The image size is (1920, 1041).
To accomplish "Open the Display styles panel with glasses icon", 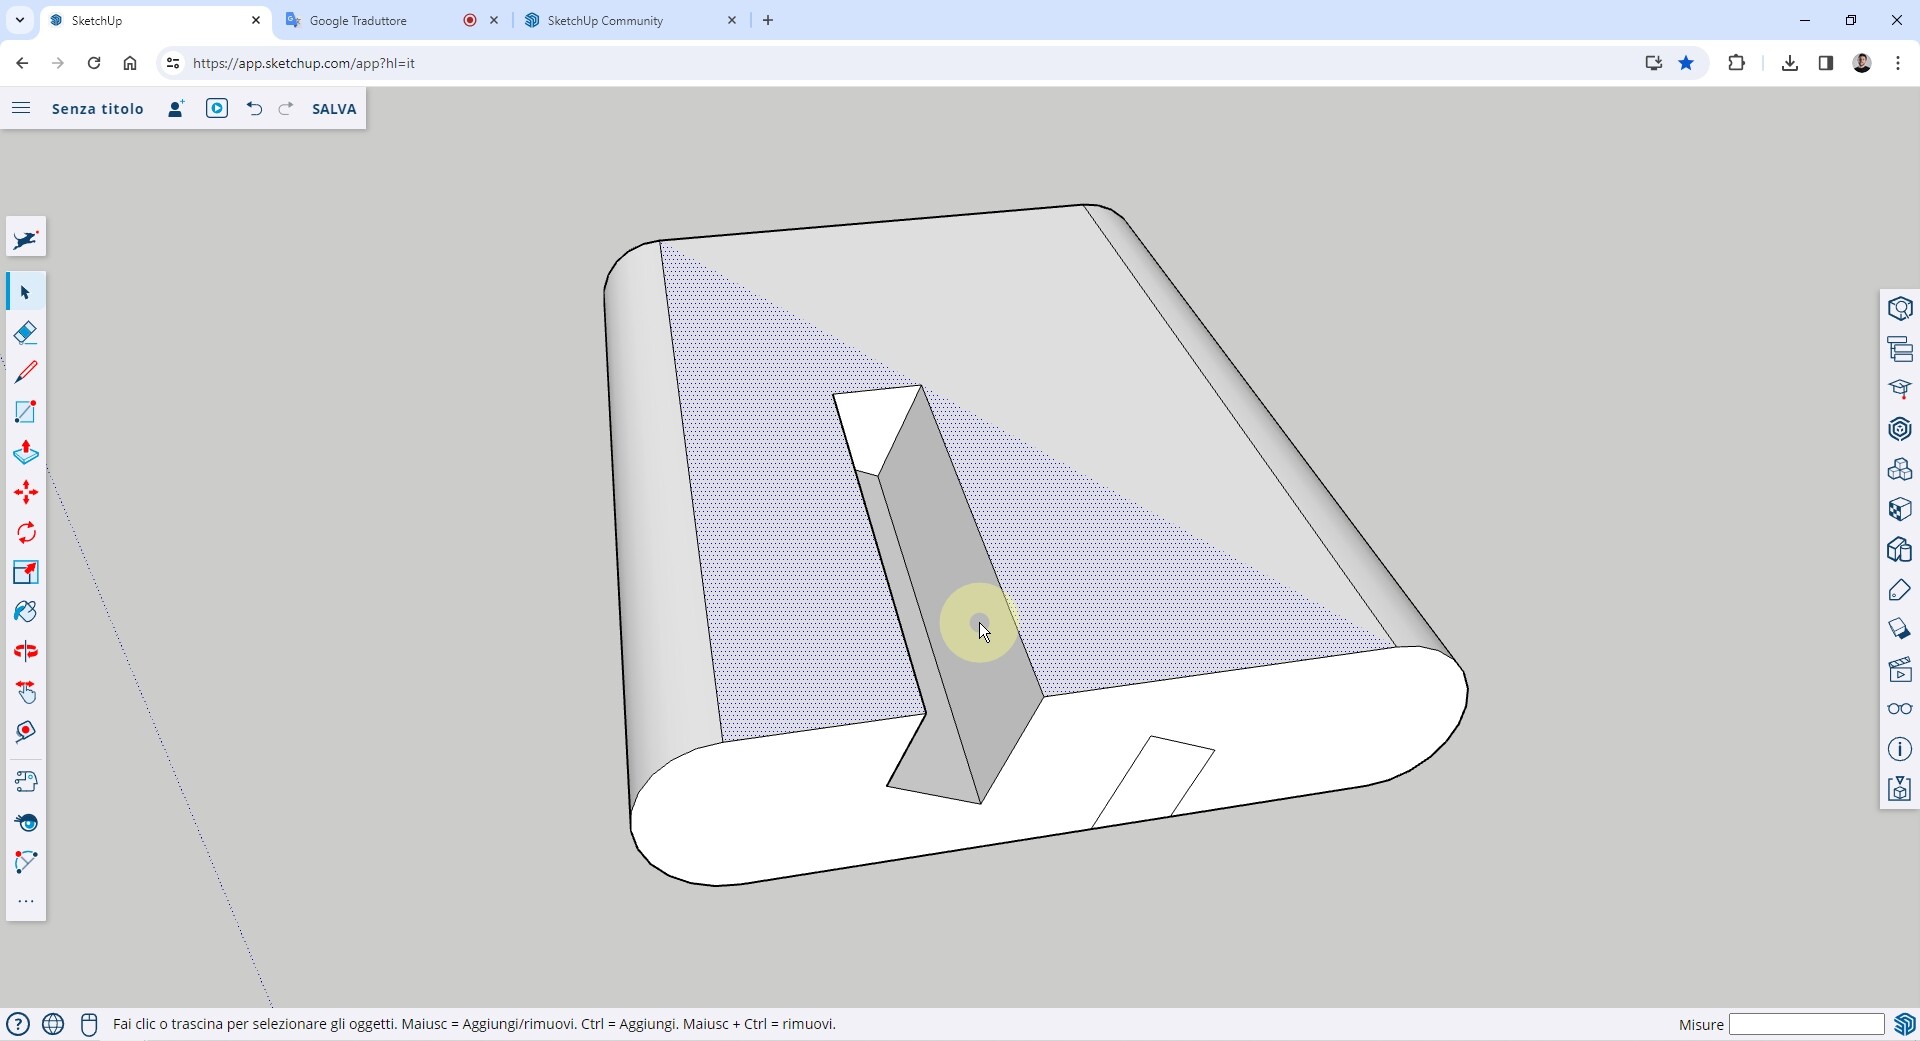I will click(1900, 709).
